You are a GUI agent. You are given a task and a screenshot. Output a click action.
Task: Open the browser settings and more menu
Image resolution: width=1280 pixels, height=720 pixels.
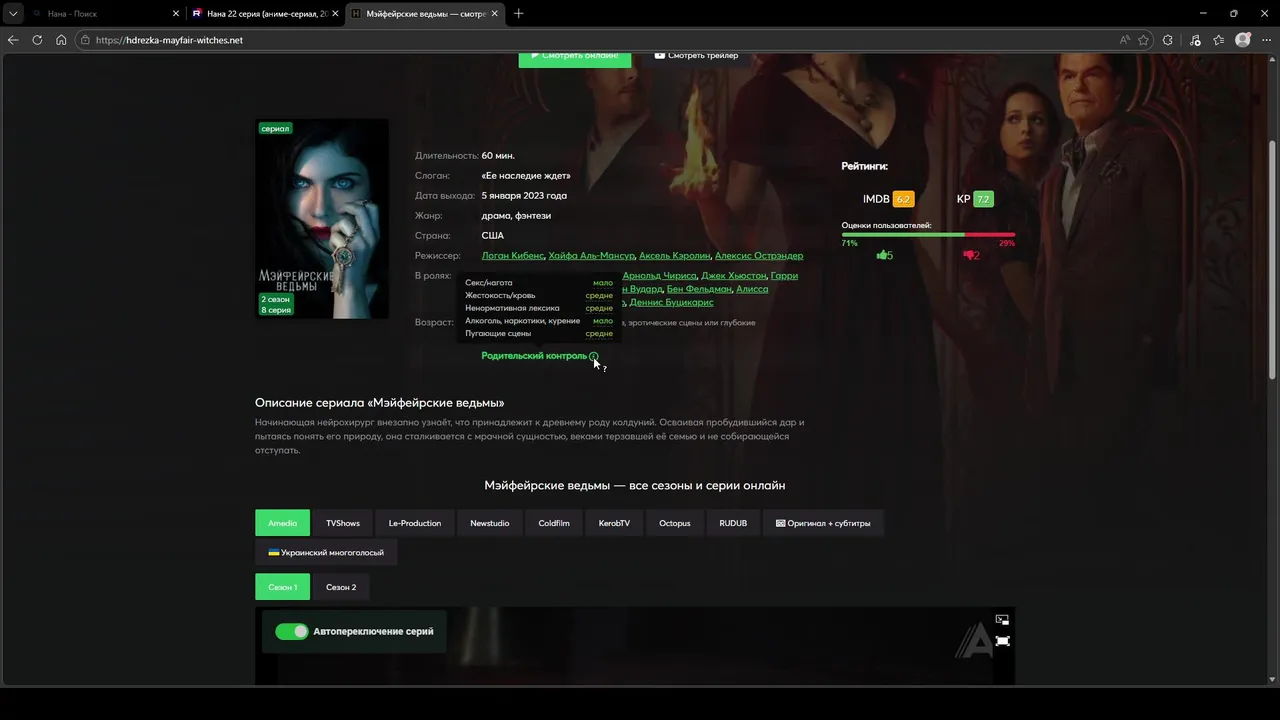coord(1266,40)
